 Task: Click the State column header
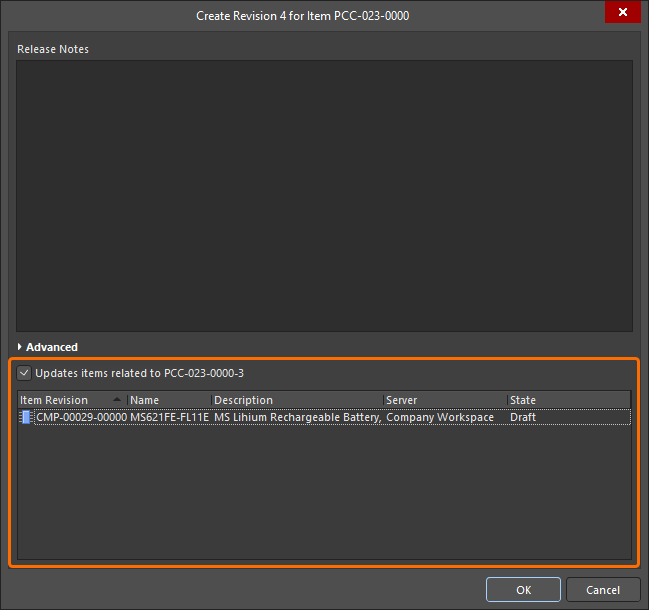(569, 400)
